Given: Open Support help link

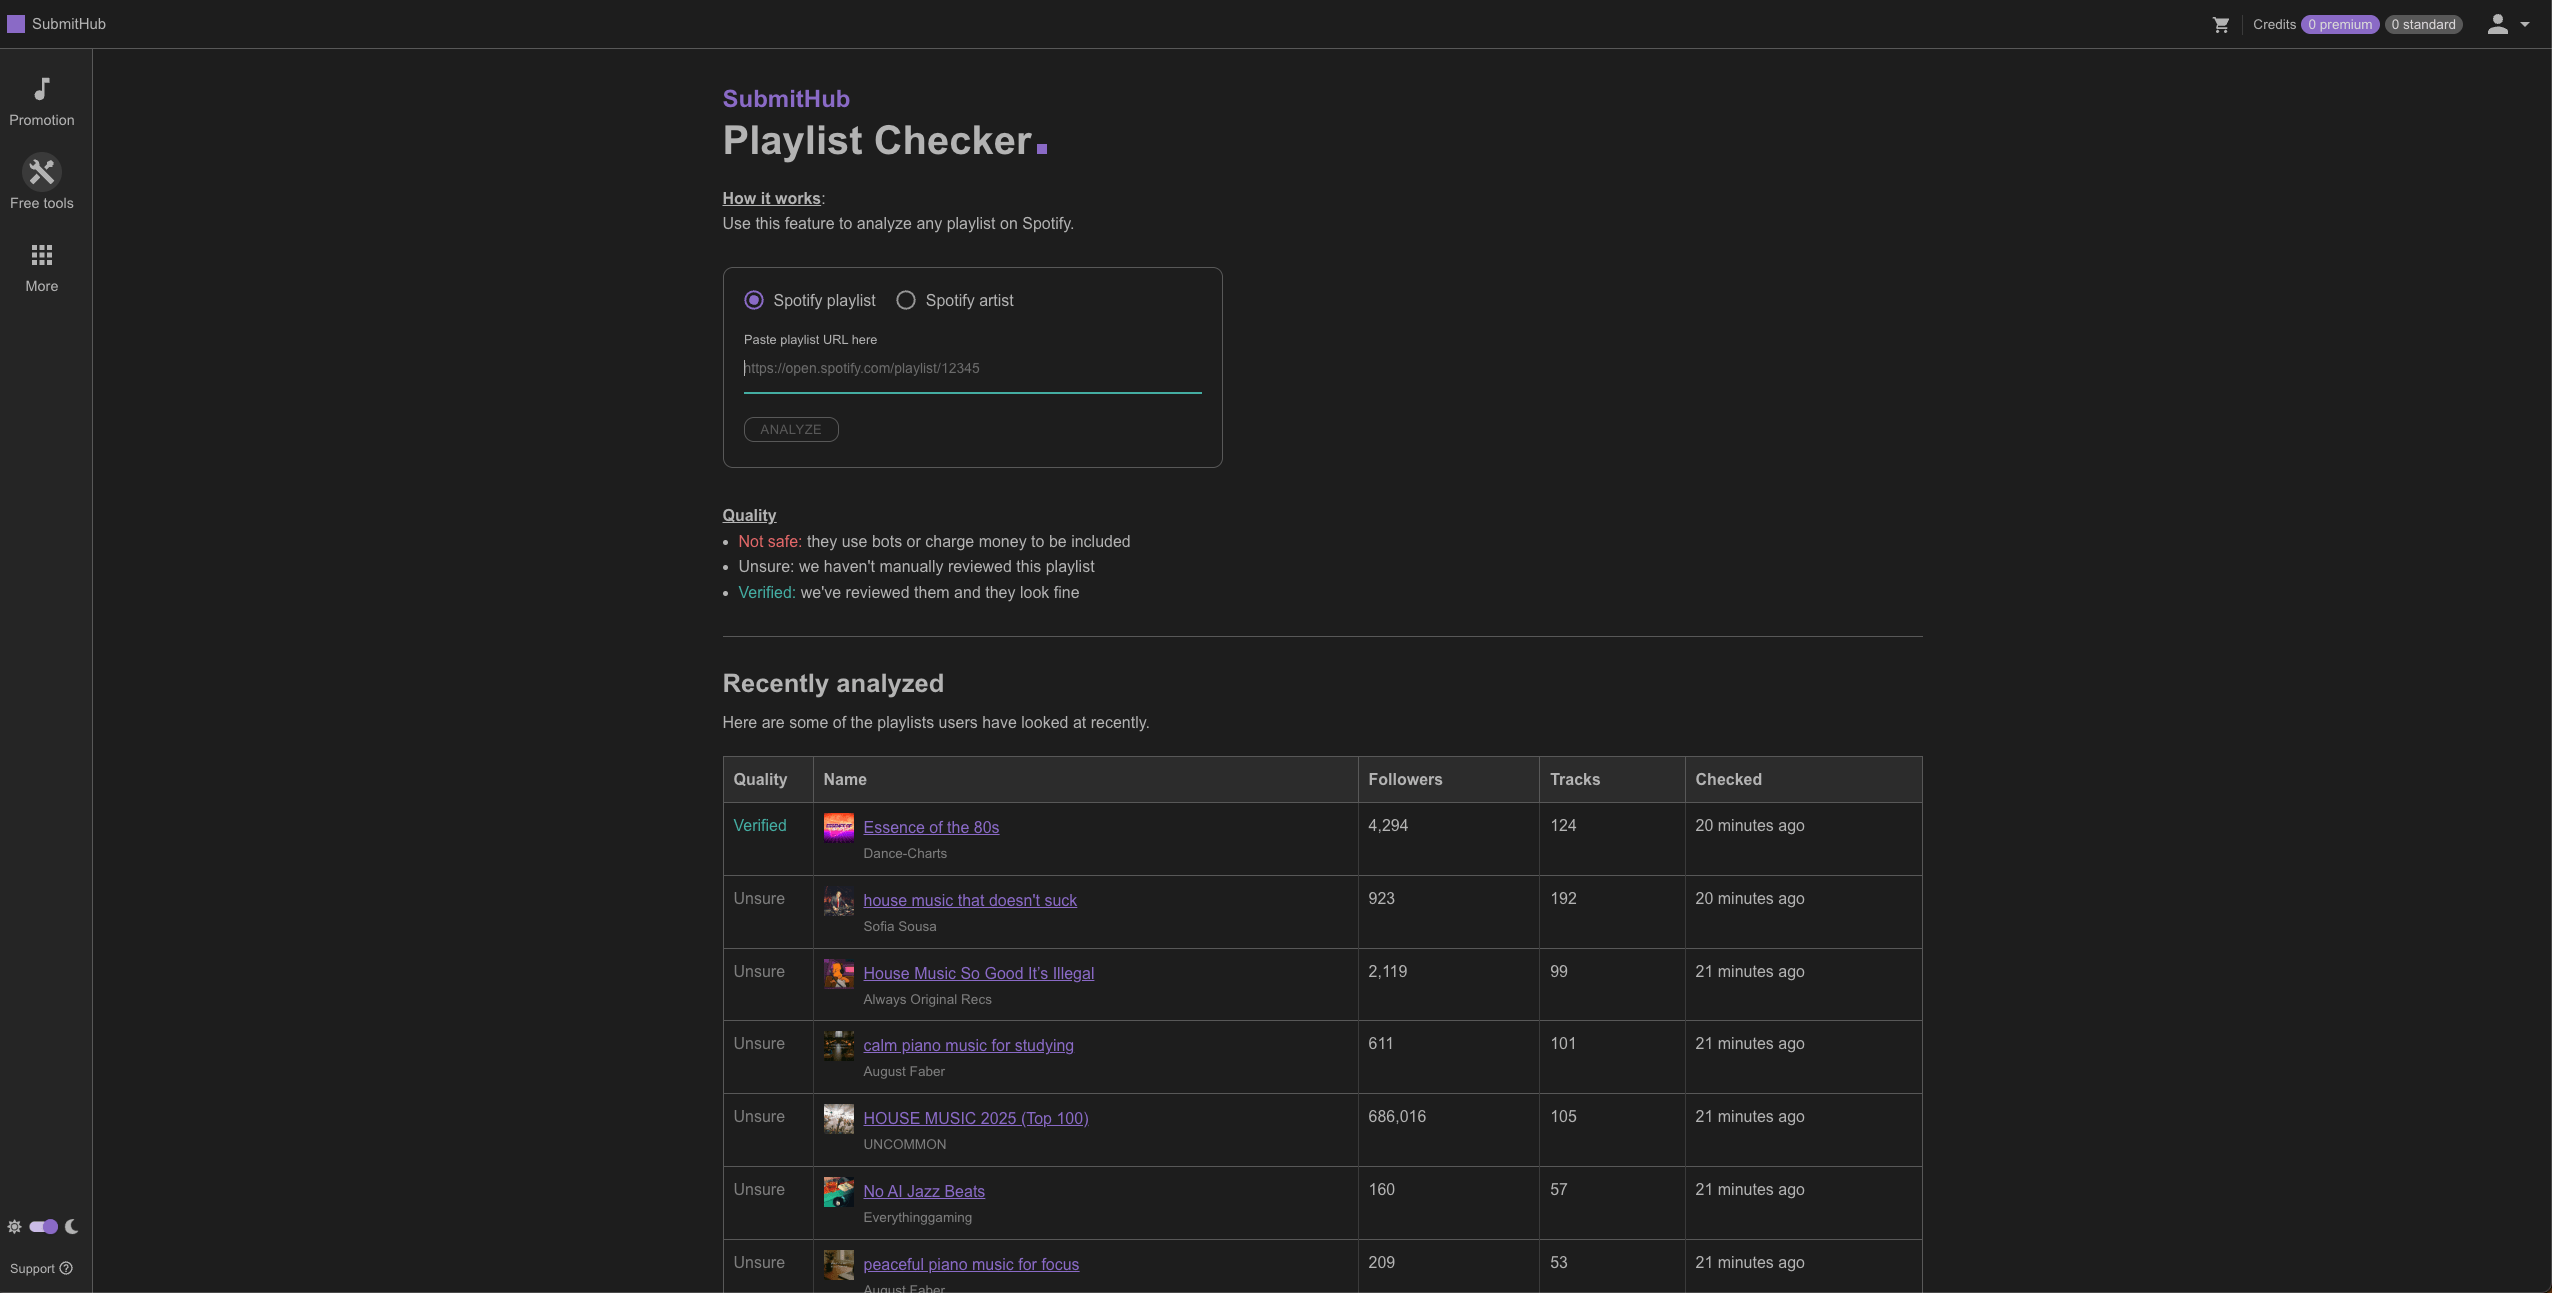Looking at the screenshot, I should coord(41,1268).
